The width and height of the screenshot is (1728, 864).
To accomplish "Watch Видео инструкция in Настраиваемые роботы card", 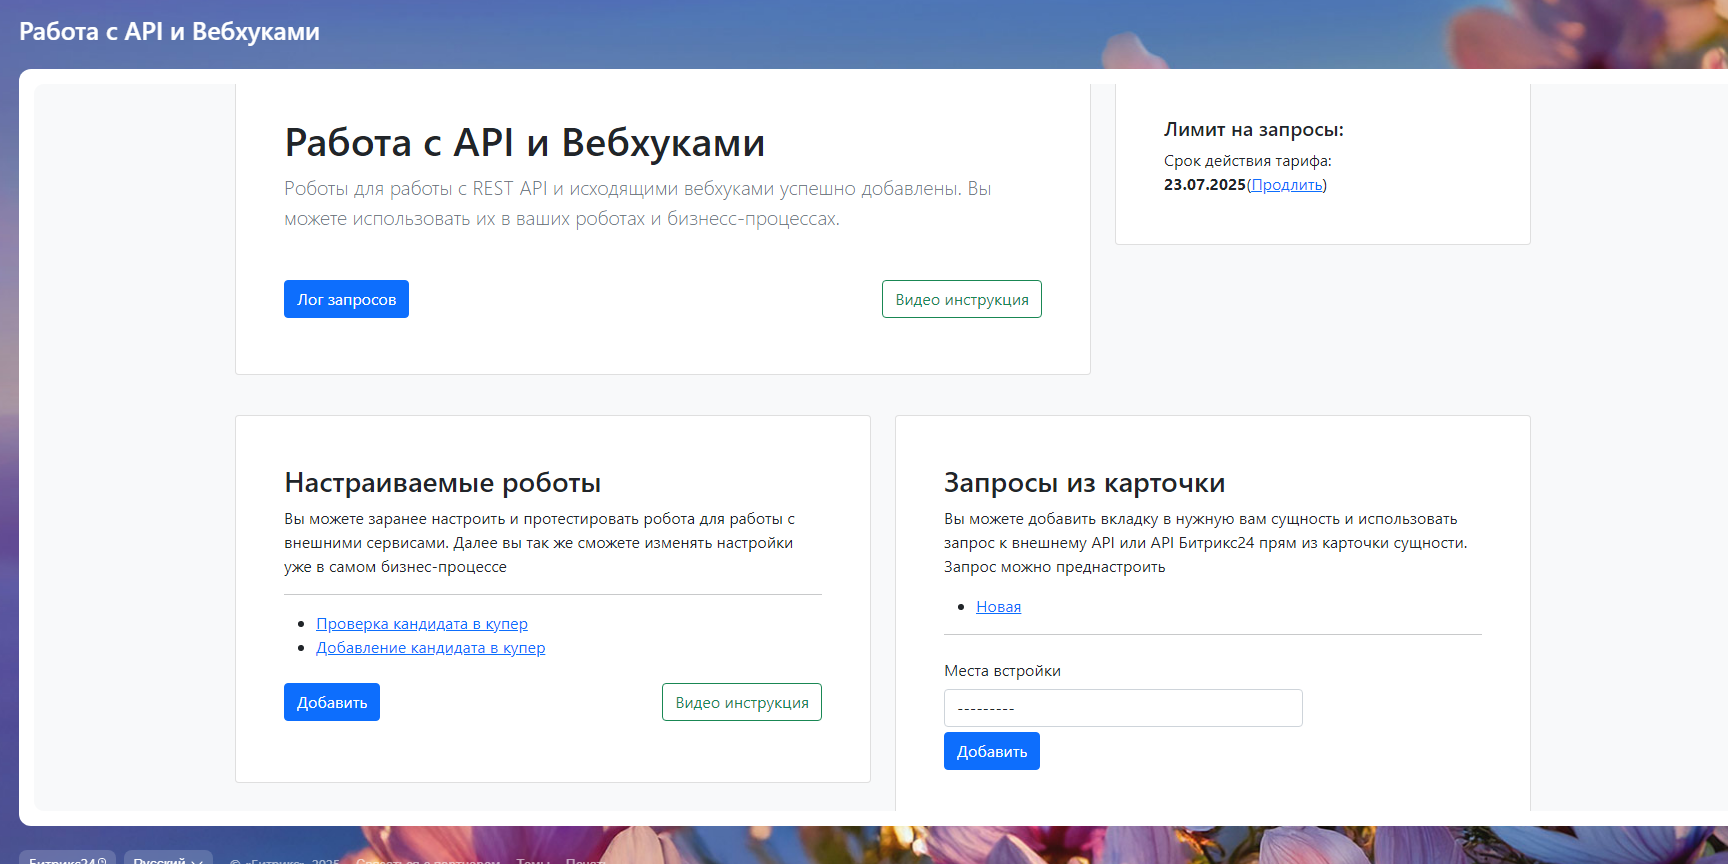I will 741,702.
